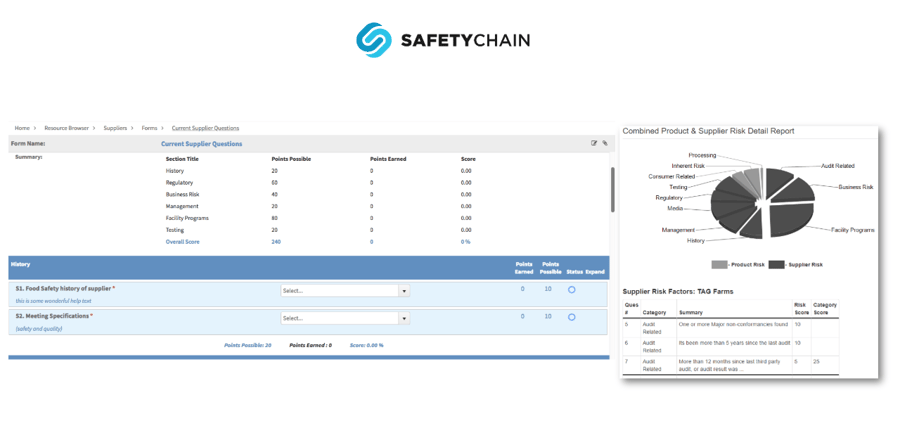
Task: Click the form's vertical scrollbar
Action: point(612,190)
